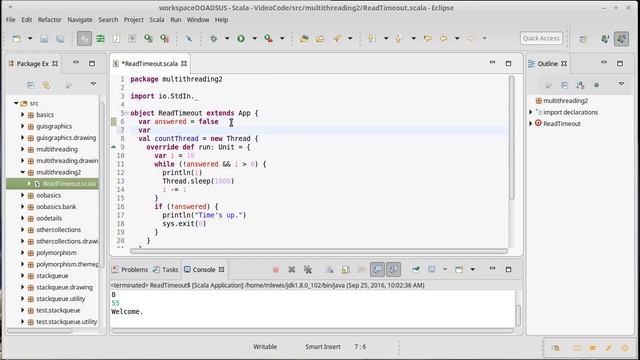Open the External Tools dropdown arrow
Image resolution: width=640 pixels, height=360 pixels.
(x=282, y=38)
